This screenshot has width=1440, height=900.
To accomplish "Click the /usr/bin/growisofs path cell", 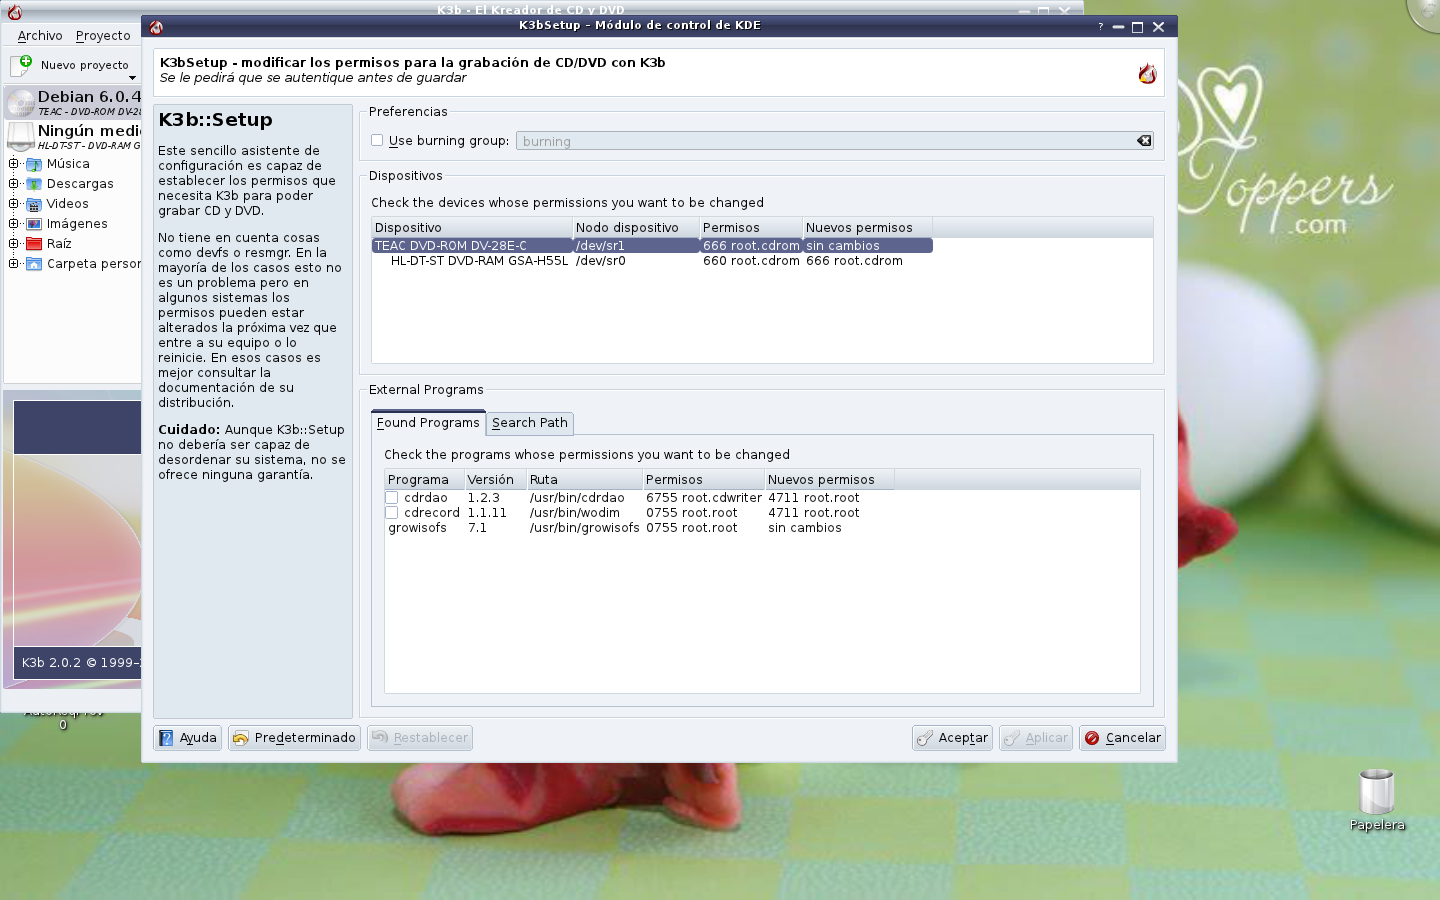I will pyautogui.click(x=585, y=528).
